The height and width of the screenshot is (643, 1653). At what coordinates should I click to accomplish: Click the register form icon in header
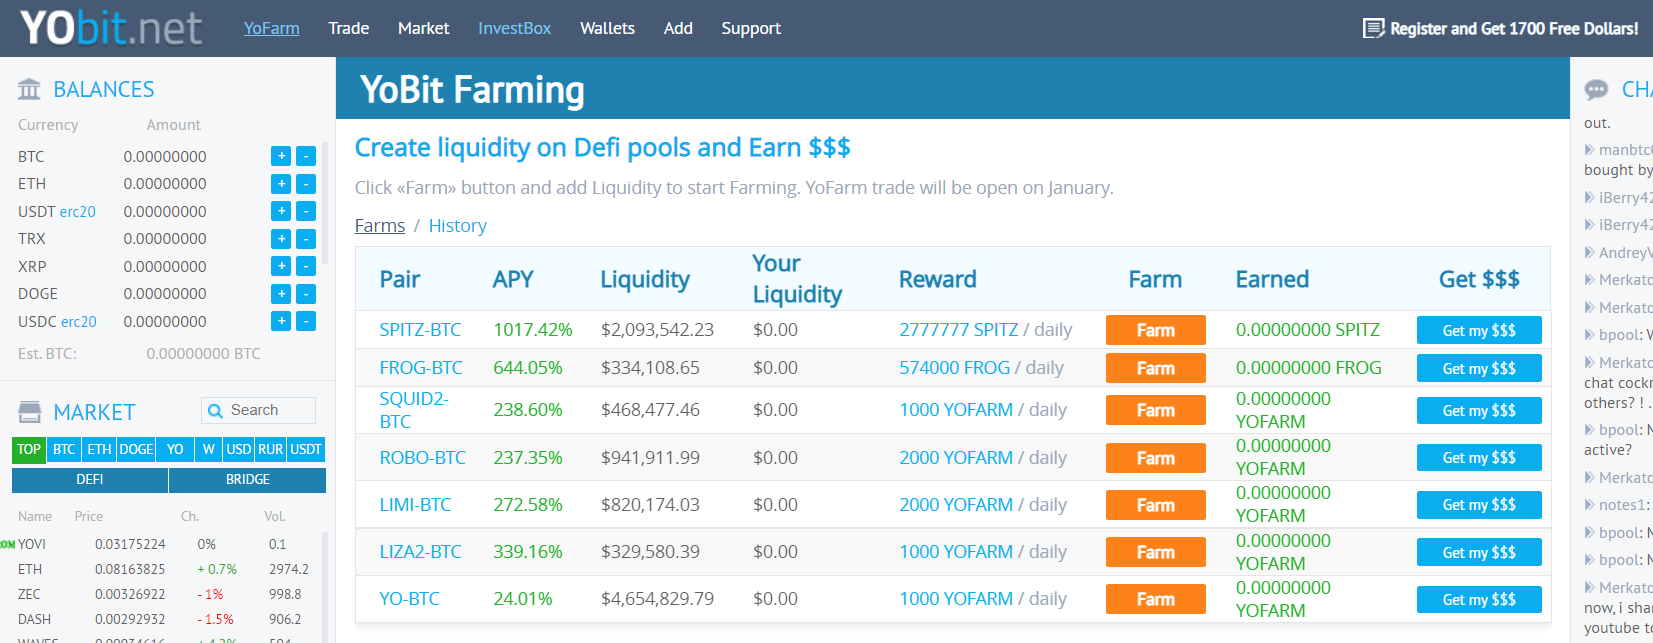tap(1374, 28)
